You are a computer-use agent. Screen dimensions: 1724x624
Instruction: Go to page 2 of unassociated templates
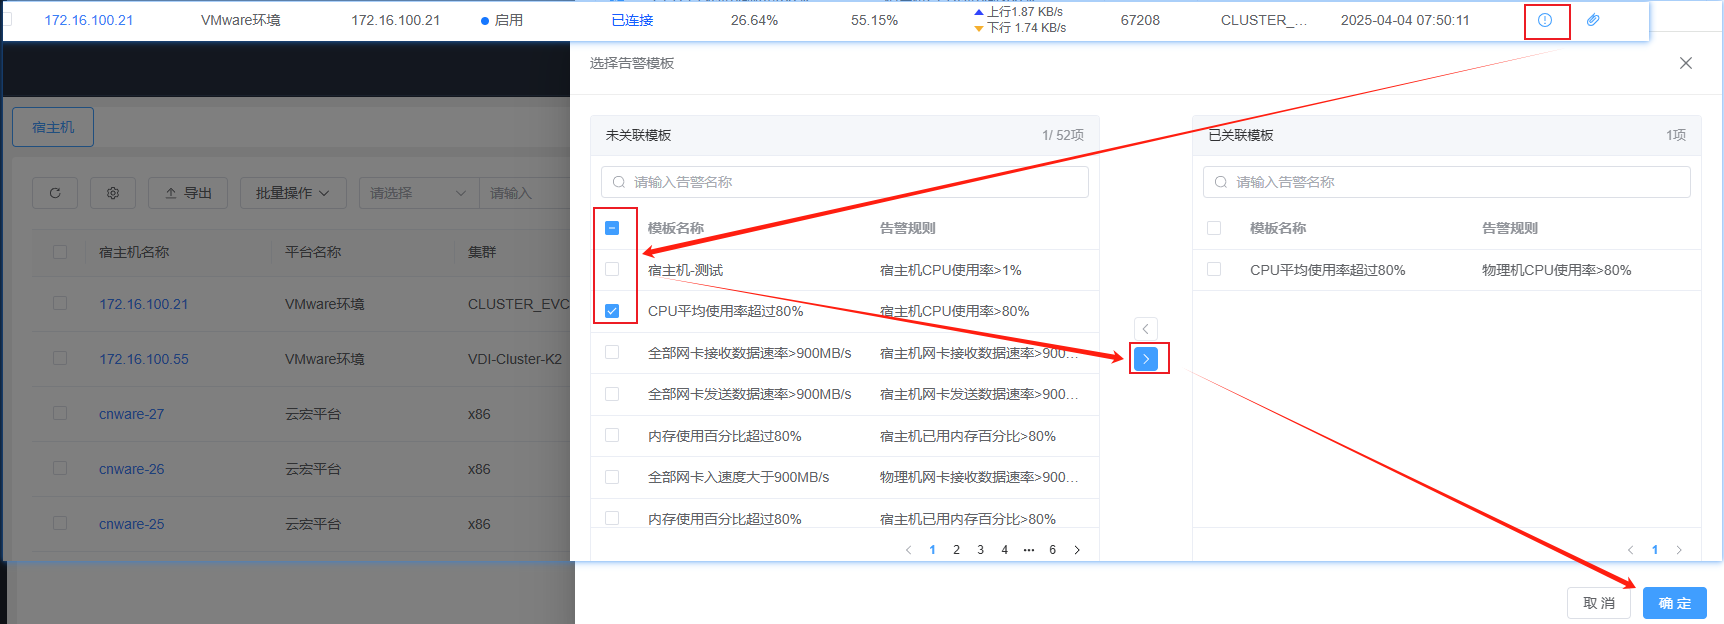click(956, 550)
